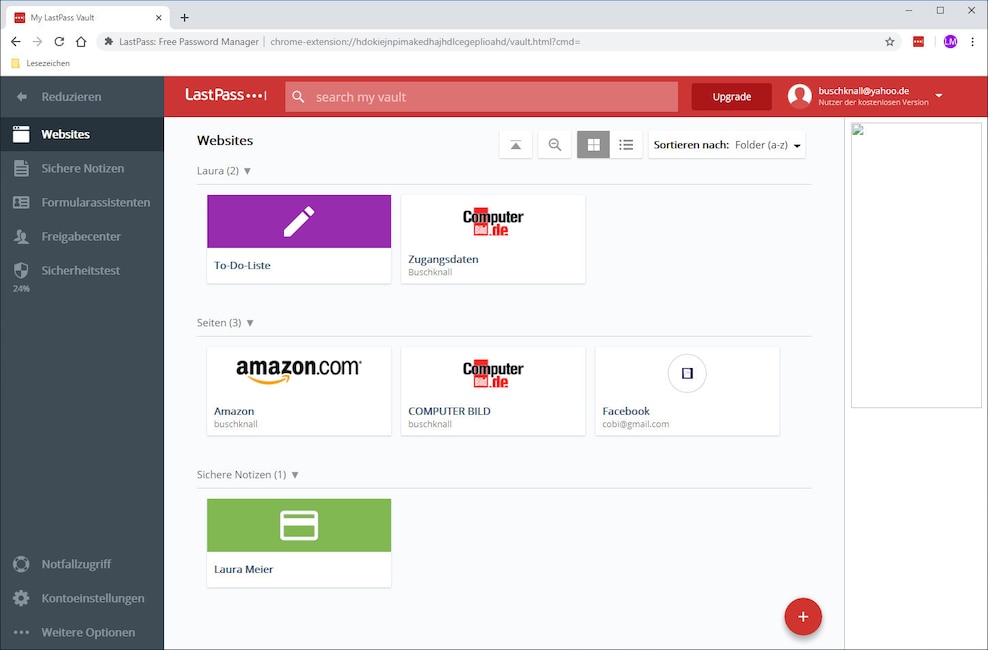Bookmark this page with the star icon
This screenshot has width=988, height=650.
click(890, 42)
